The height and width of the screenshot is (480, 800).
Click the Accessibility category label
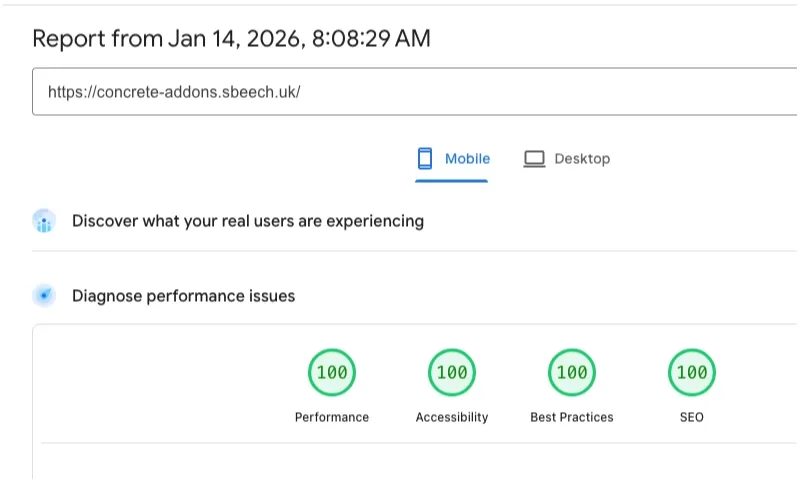coord(452,417)
